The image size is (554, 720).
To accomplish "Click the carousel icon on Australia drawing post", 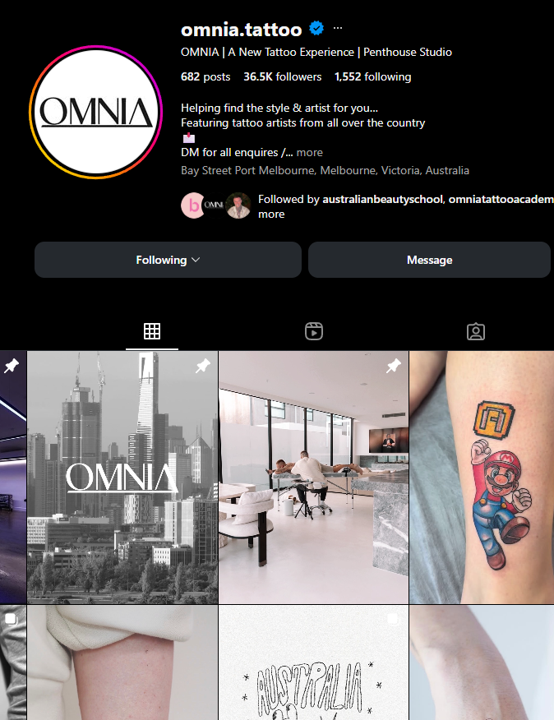I will (393, 619).
